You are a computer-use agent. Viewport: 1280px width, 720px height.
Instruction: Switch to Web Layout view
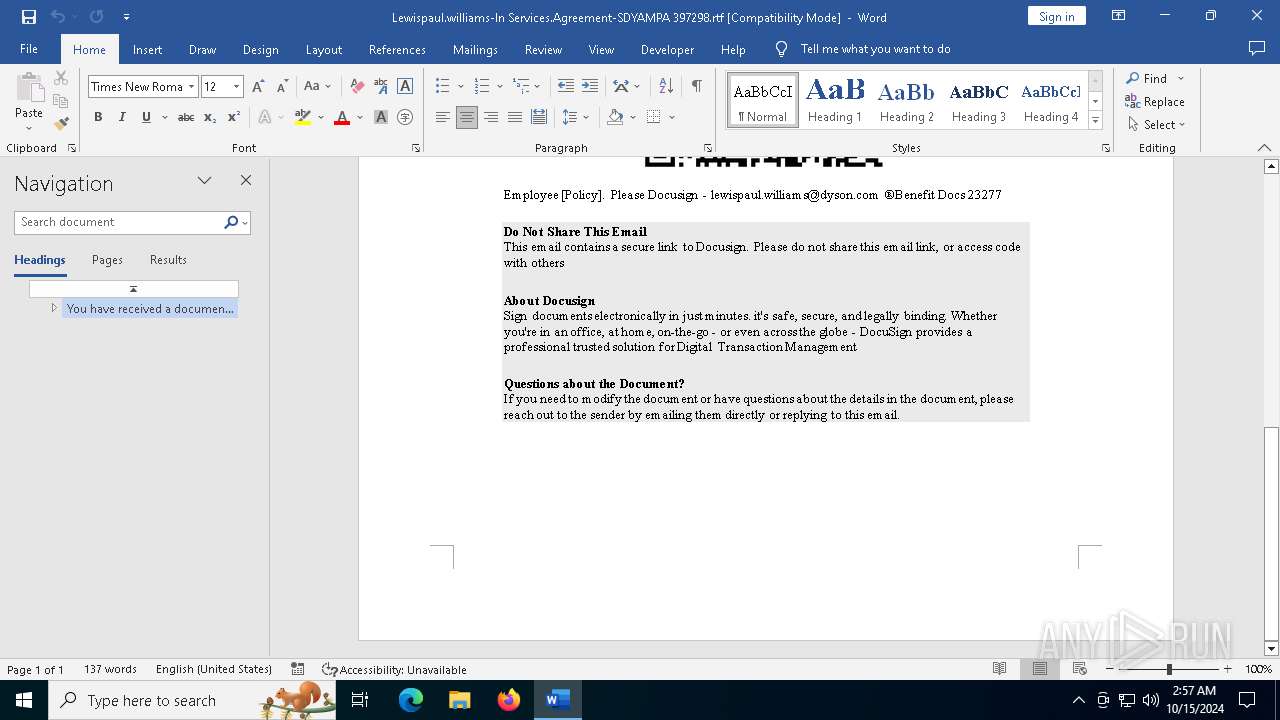[x=1080, y=669]
